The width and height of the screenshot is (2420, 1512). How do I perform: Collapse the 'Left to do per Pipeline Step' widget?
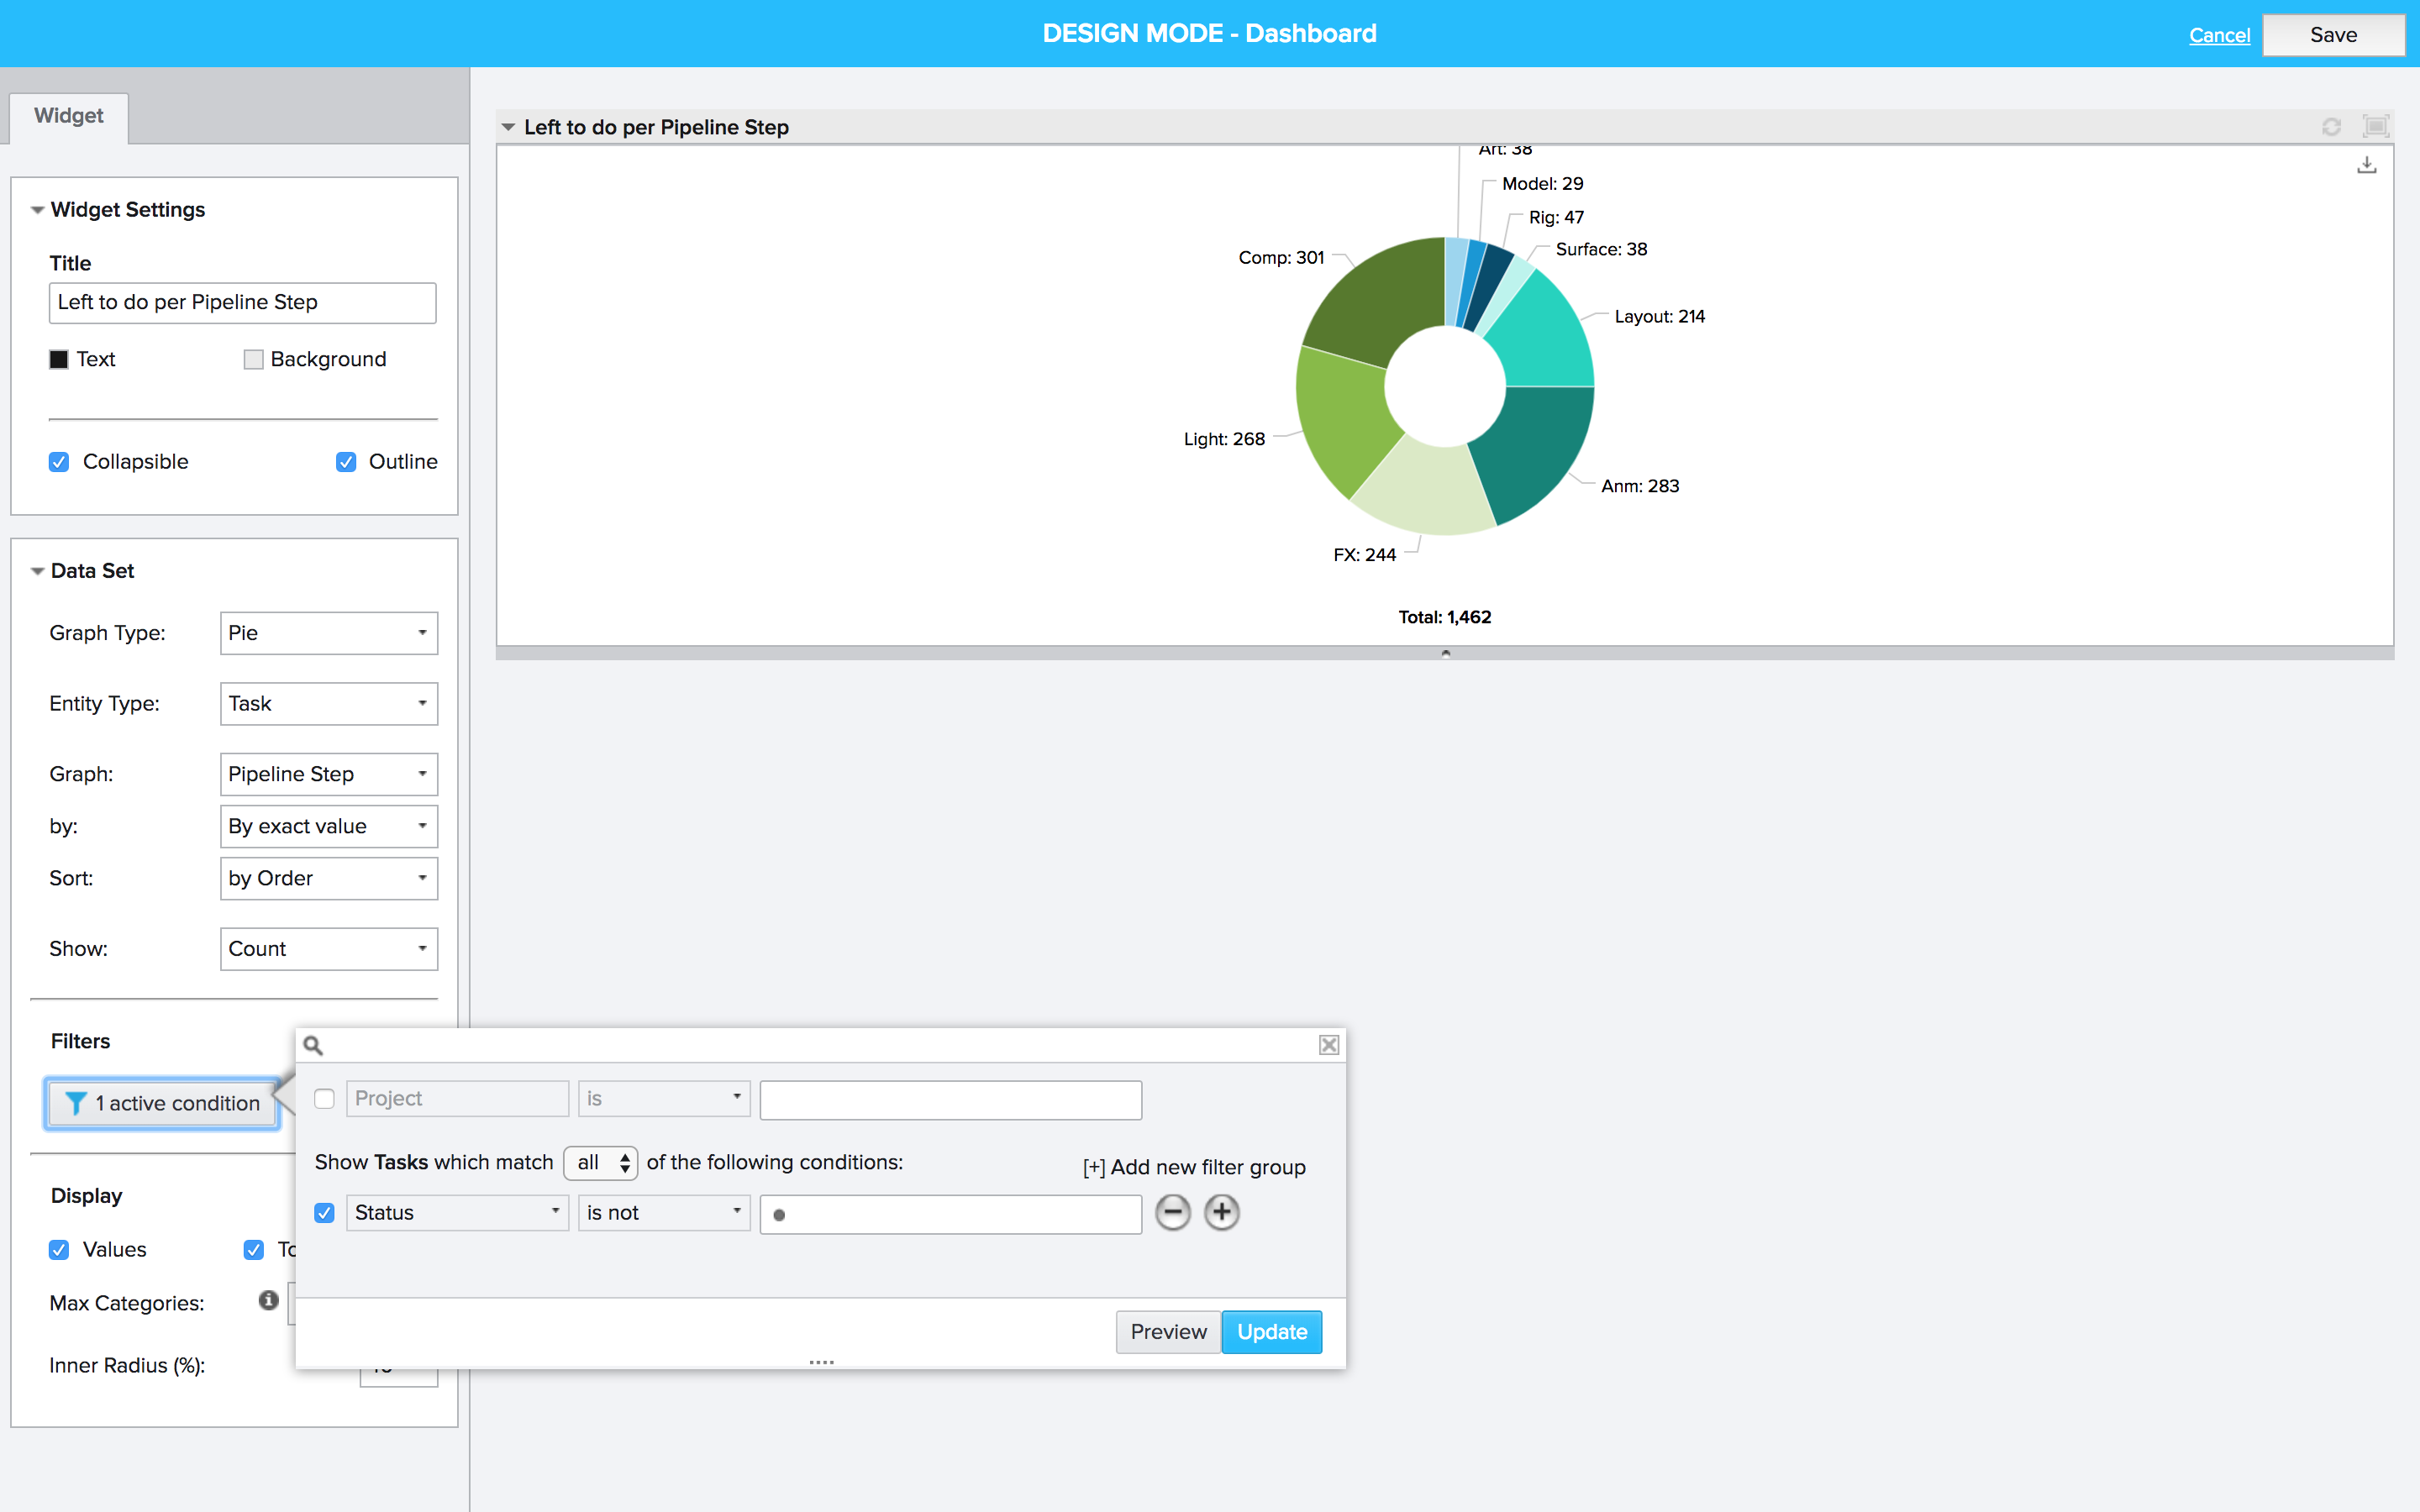[x=509, y=127]
